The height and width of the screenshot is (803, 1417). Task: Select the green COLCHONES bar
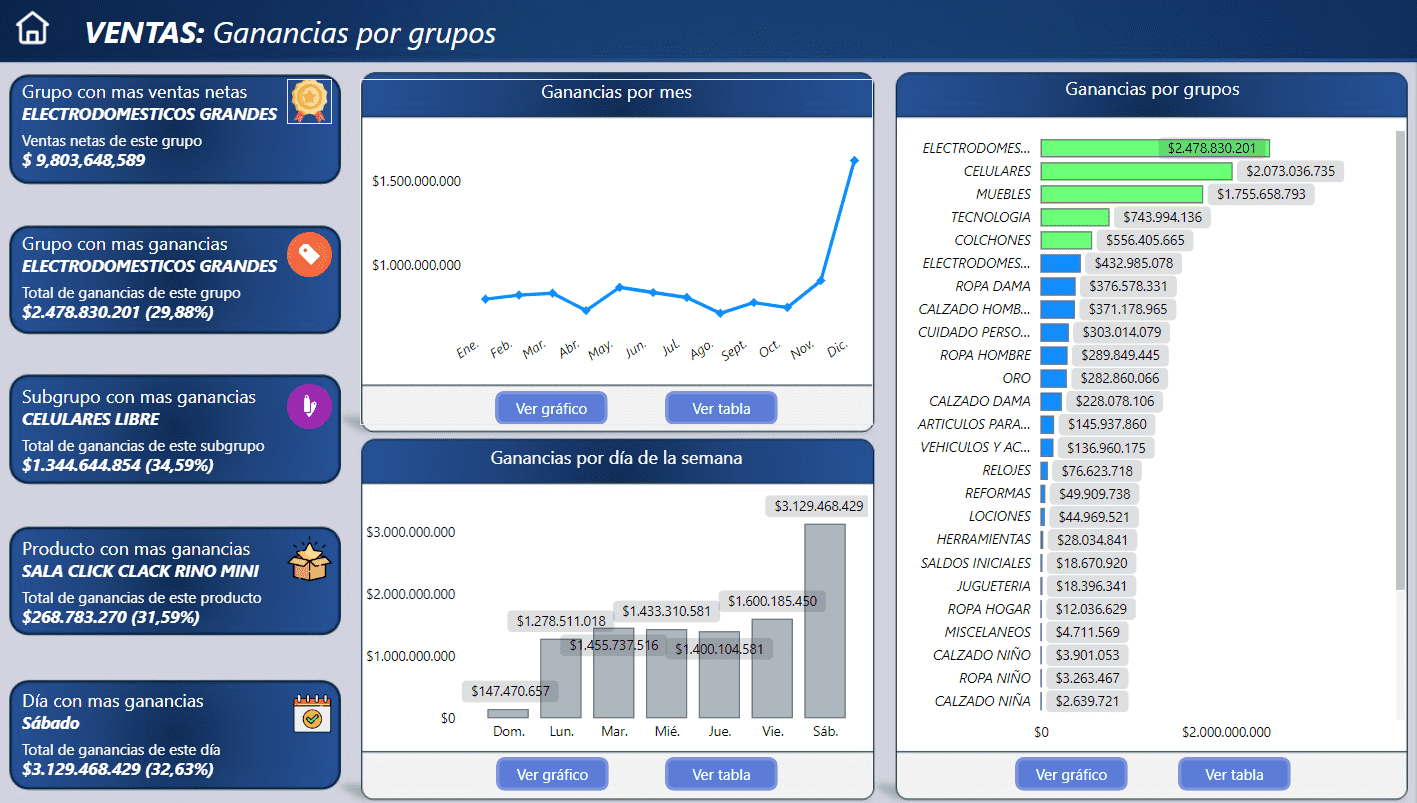click(x=1066, y=240)
